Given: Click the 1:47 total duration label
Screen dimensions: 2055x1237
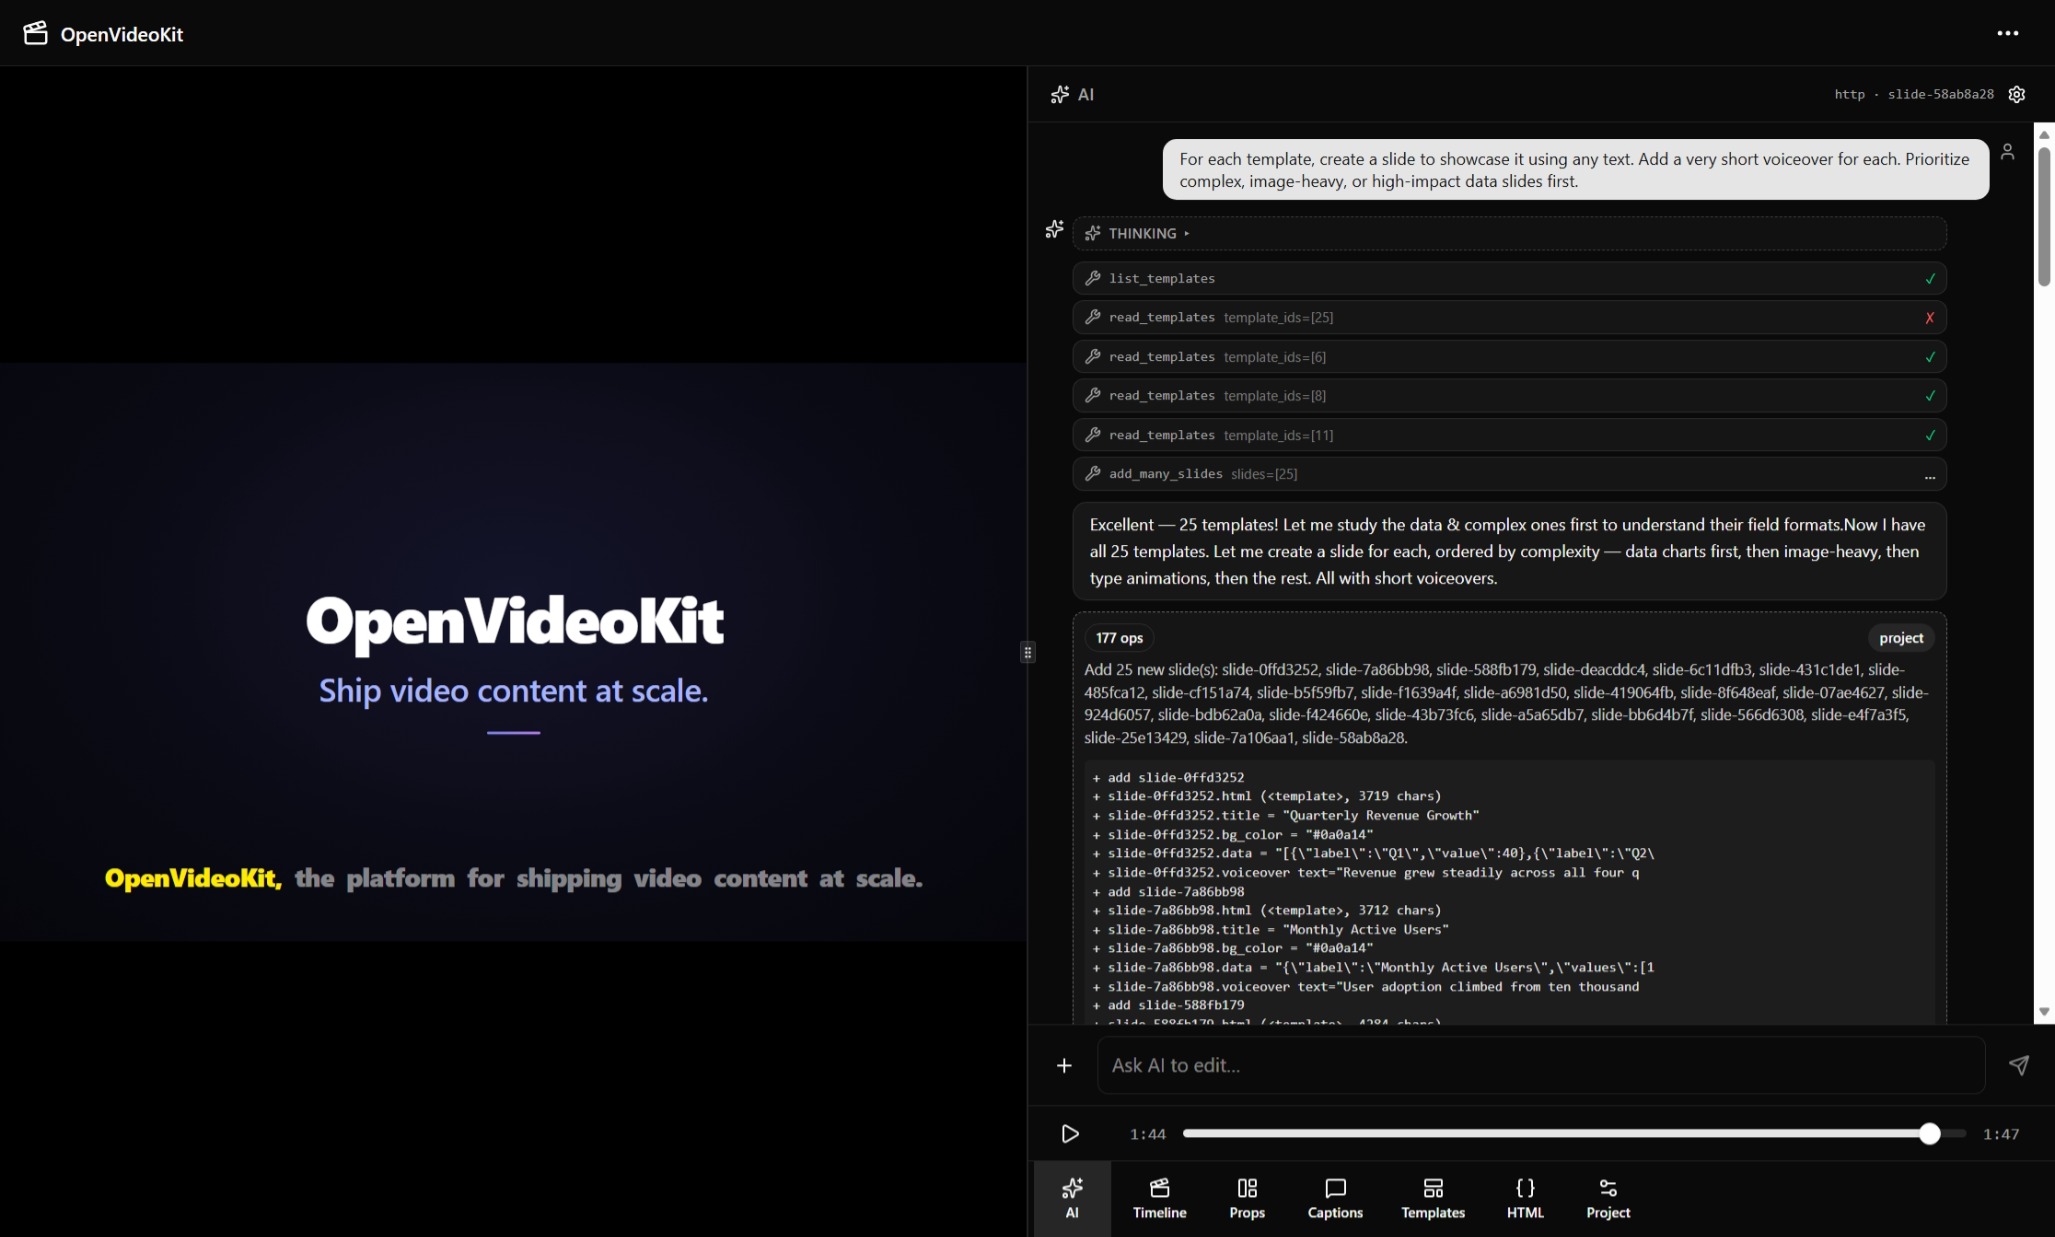Looking at the screenshot, I should click(x=2001, y=1134).
